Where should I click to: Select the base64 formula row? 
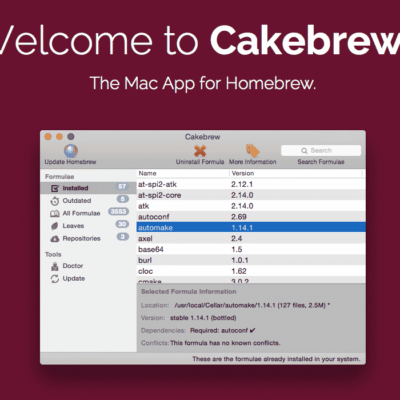(251, 249)
